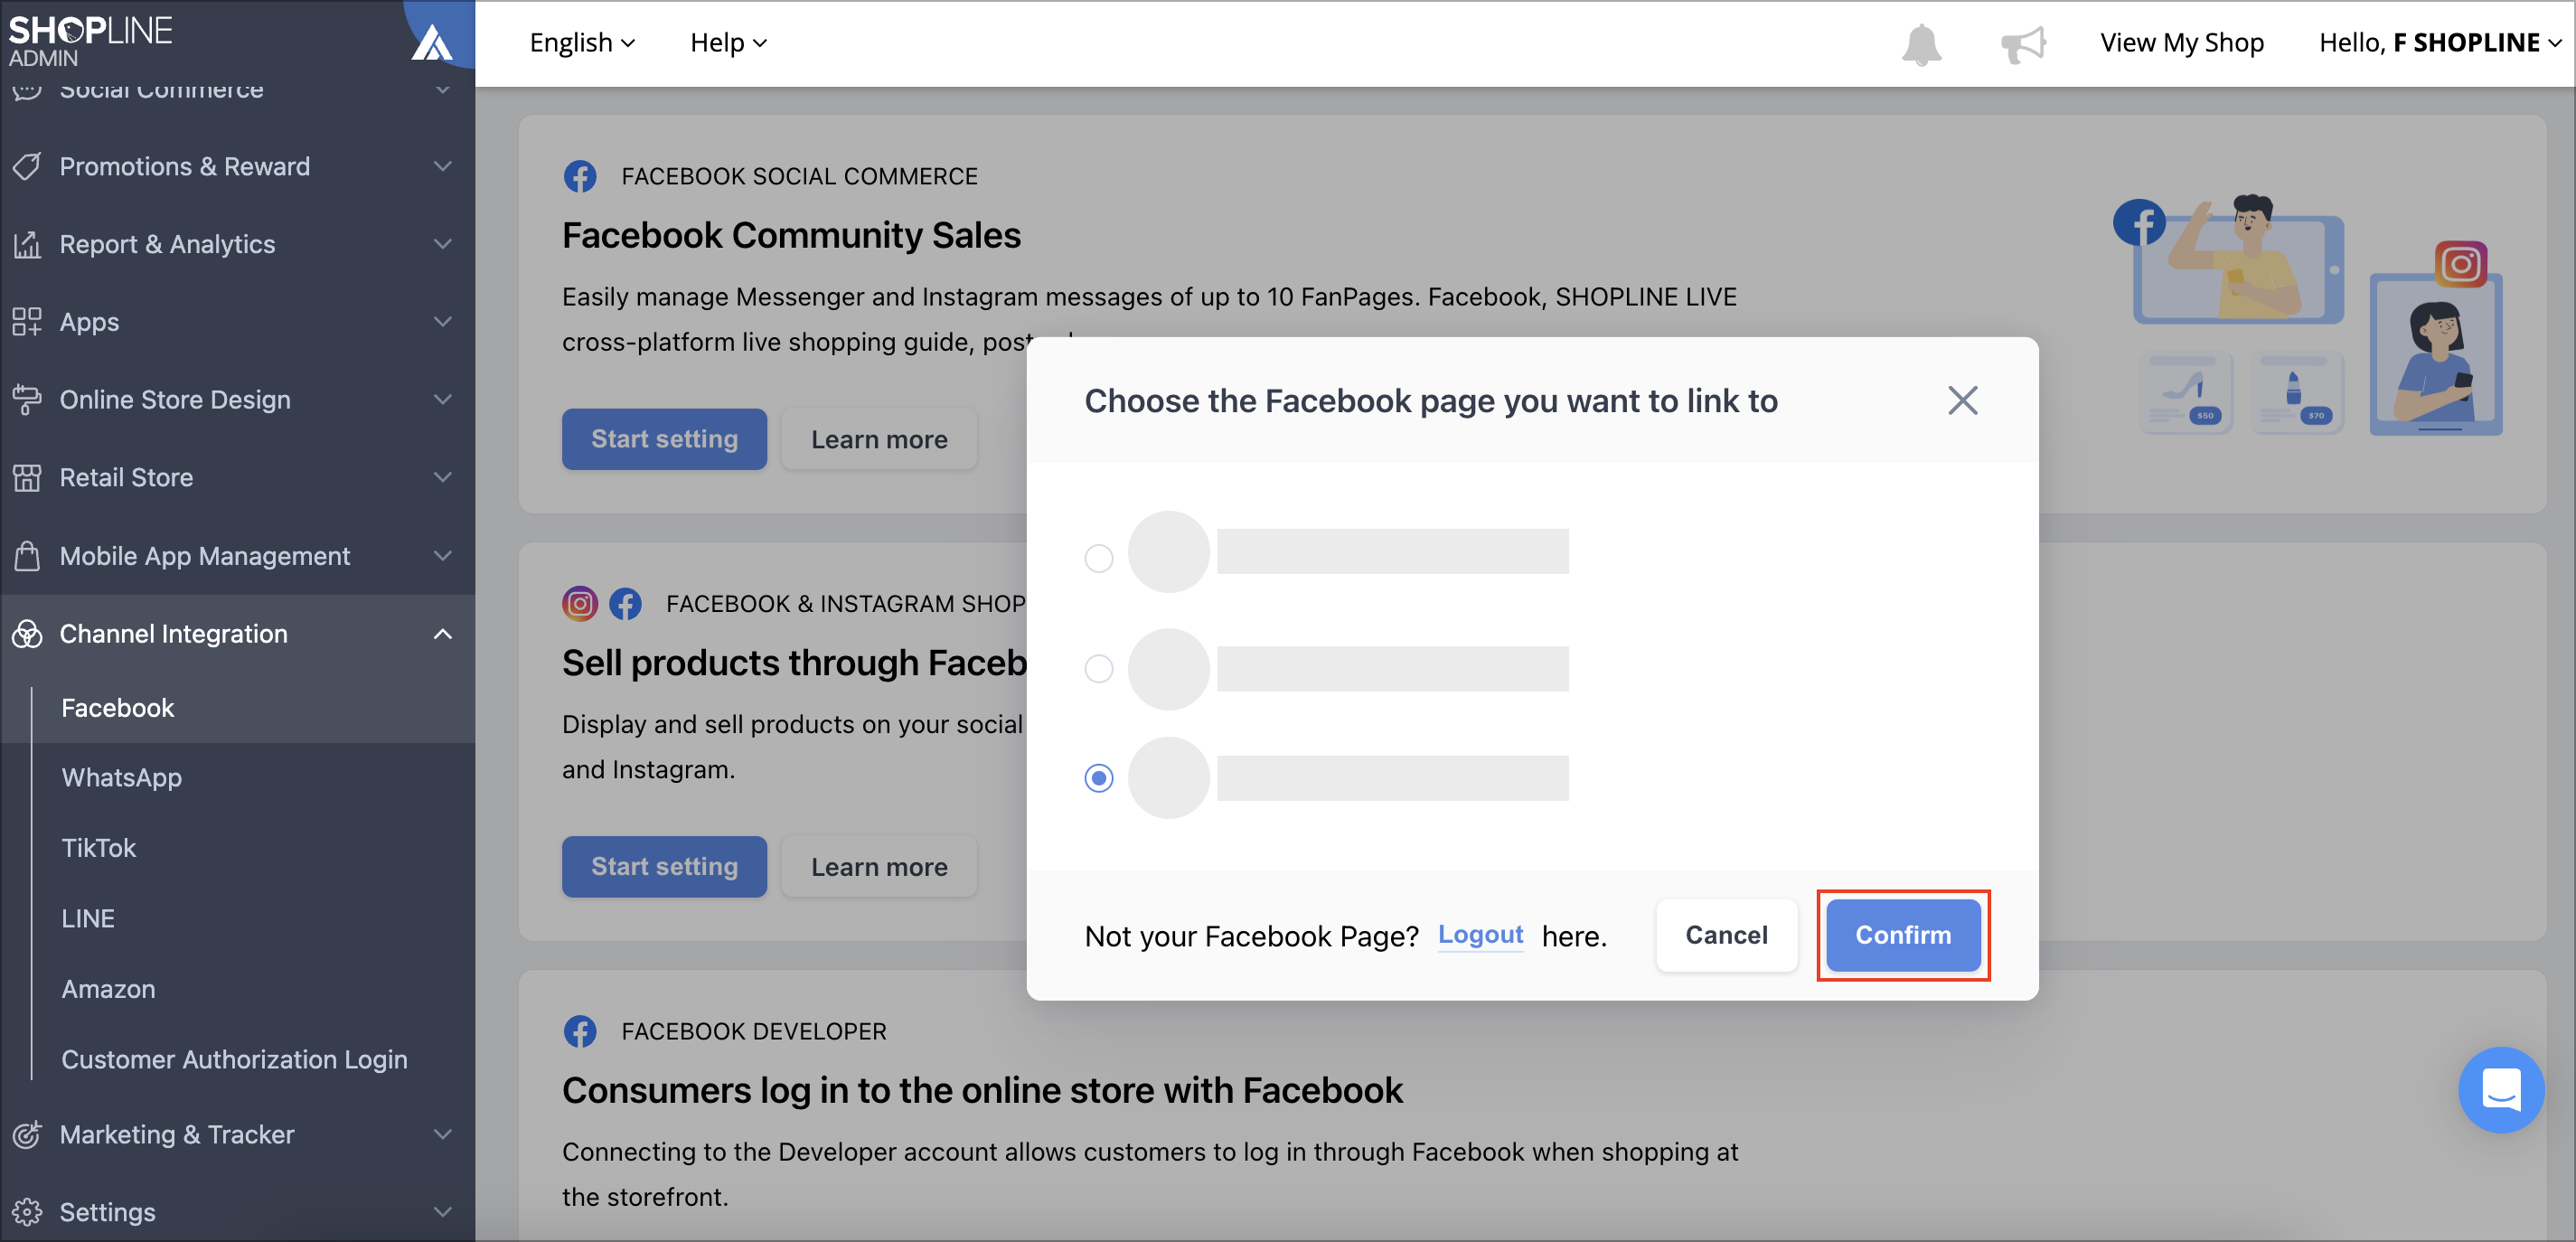Click the Promotions & Reward tag icon
Image resolution: width=2576 pixels, height=1242 pixels.
[x=27, y=166]
